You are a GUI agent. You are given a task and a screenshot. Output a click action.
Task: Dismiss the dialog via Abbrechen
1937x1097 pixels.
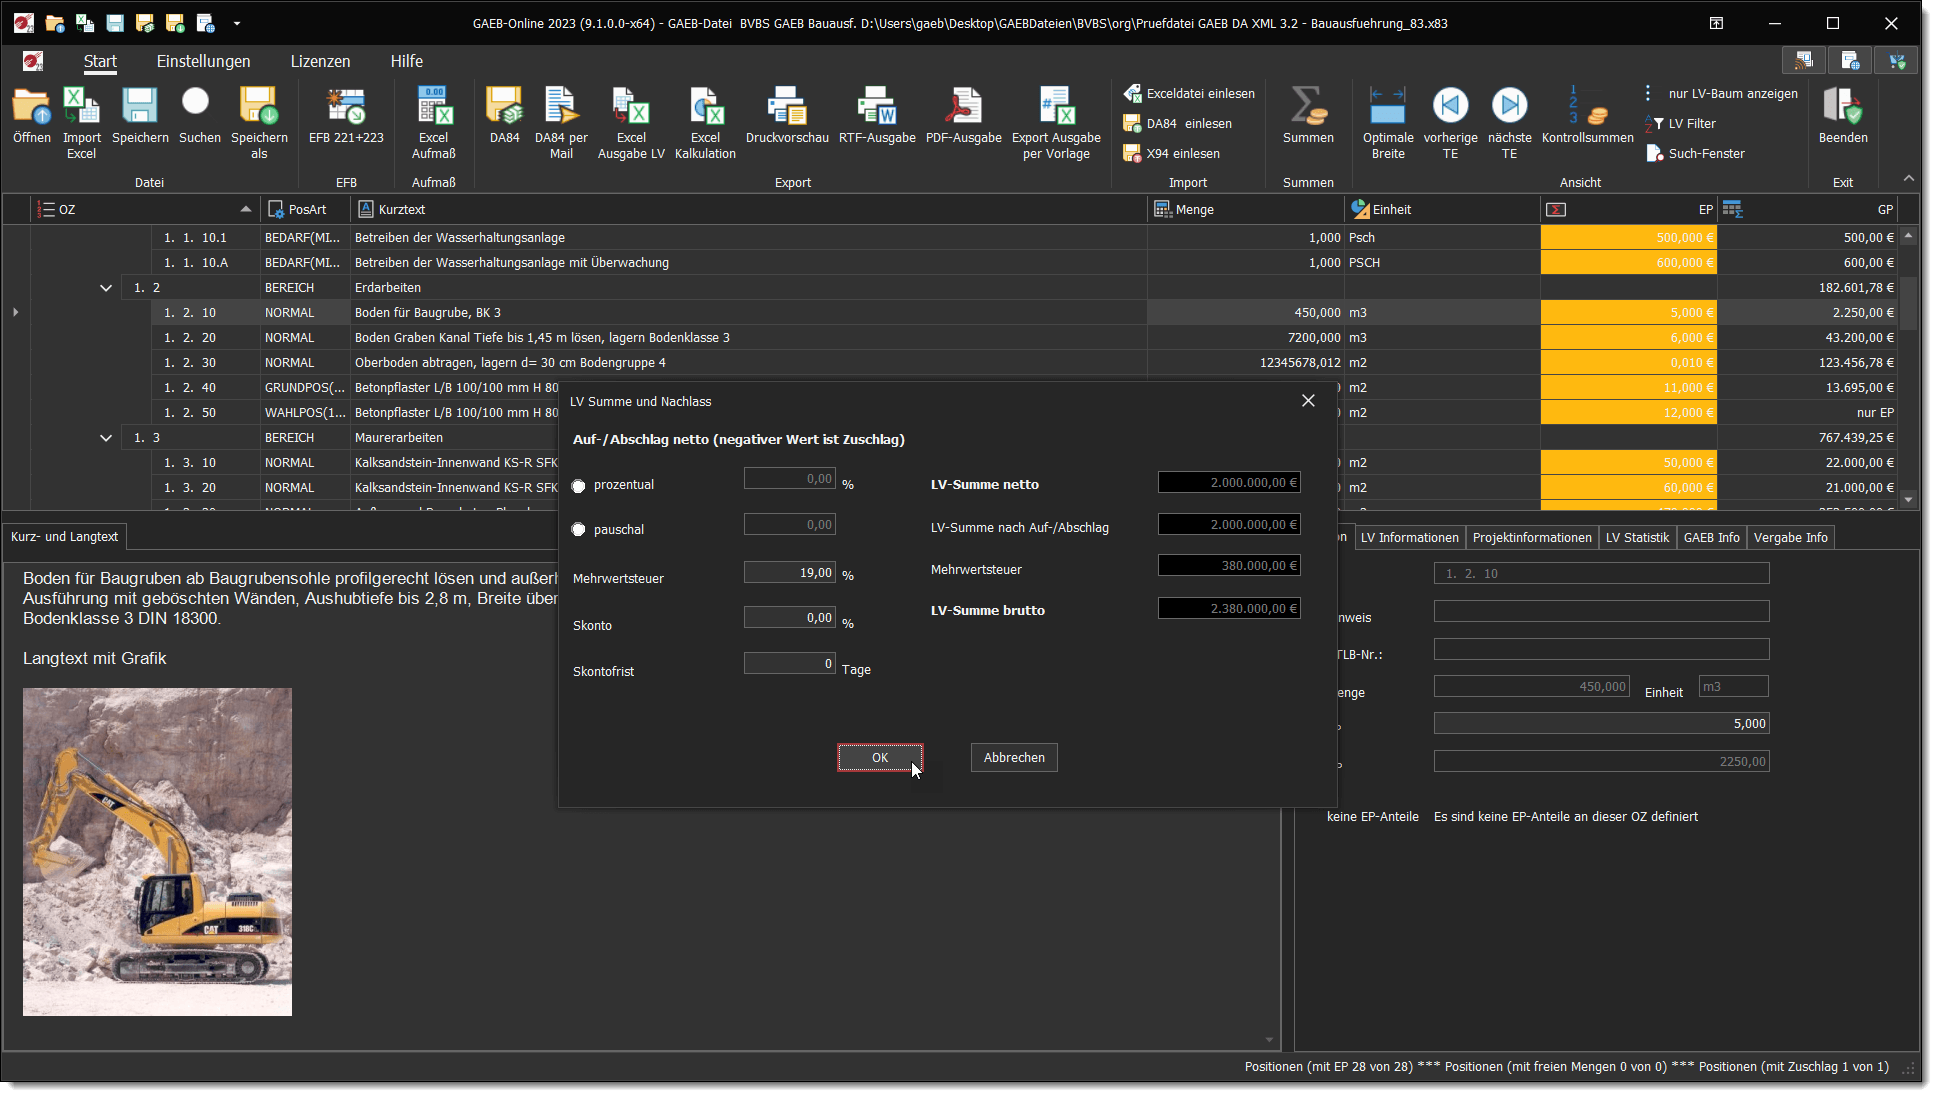(1013, 757)
